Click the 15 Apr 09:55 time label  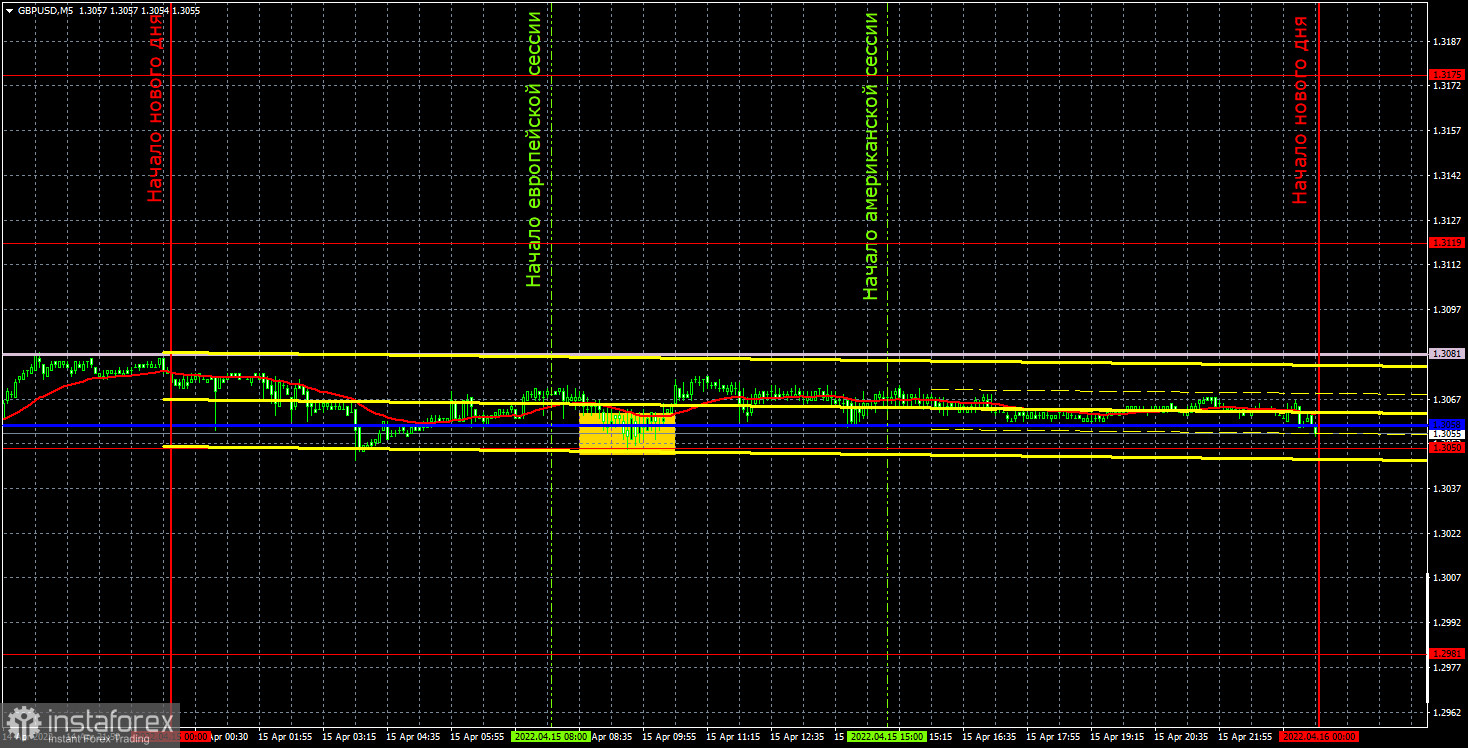[670, 736]
